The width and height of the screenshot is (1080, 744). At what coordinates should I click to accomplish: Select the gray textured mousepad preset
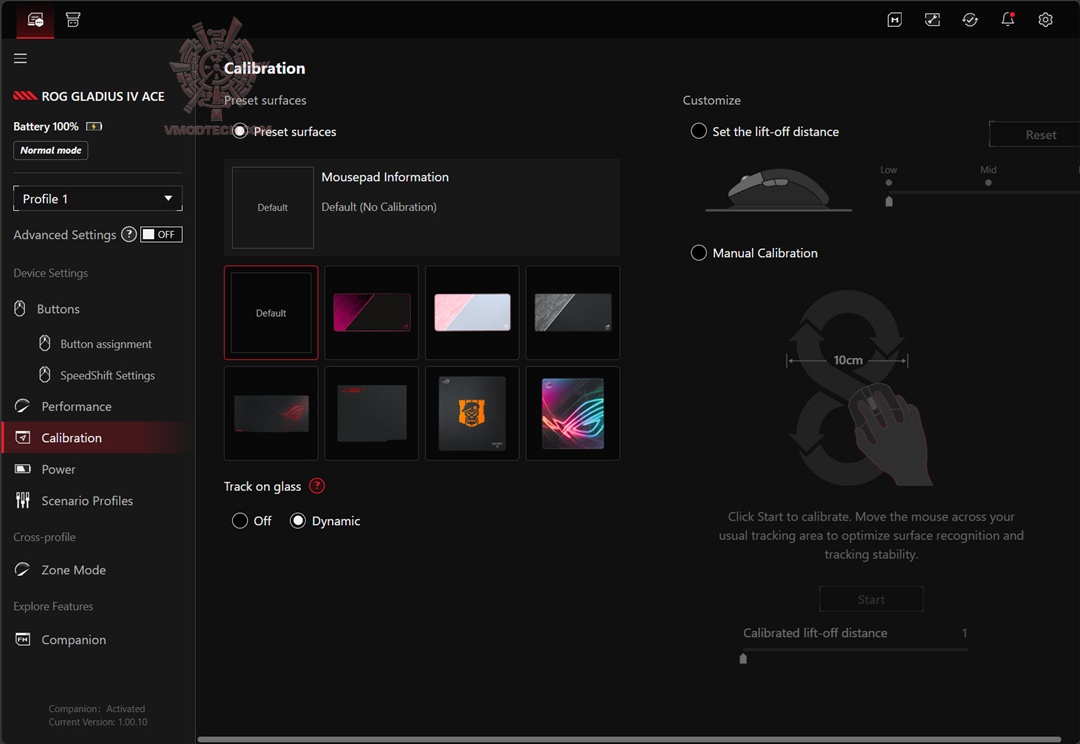point(573,313)
